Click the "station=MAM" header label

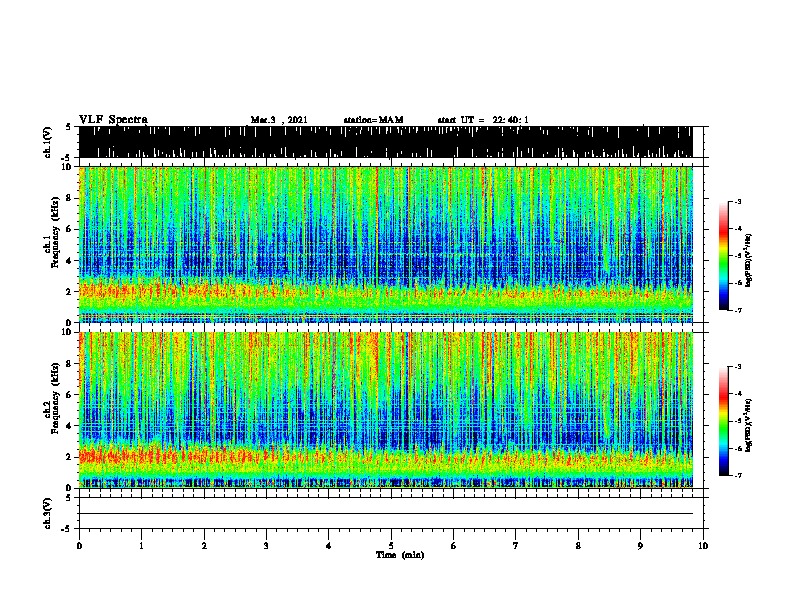point(373,120)
